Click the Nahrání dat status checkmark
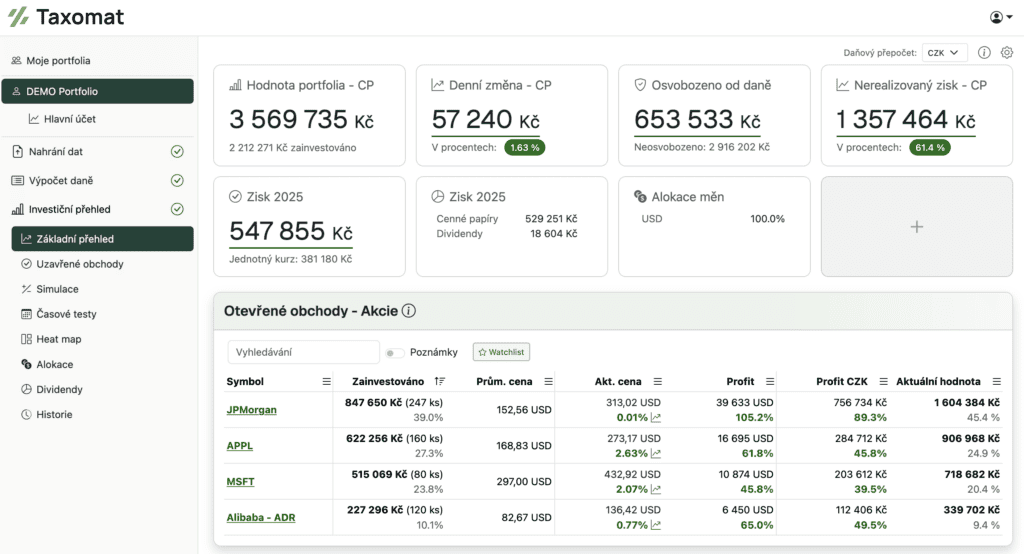 coord(177,152)
